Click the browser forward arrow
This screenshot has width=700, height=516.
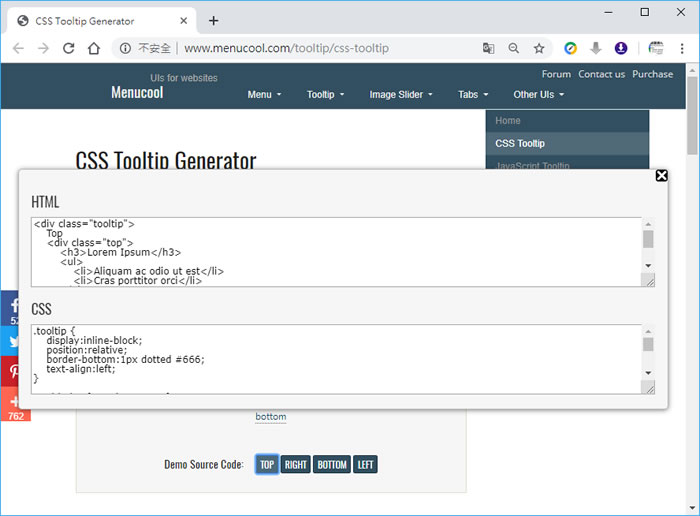[43, 48]
